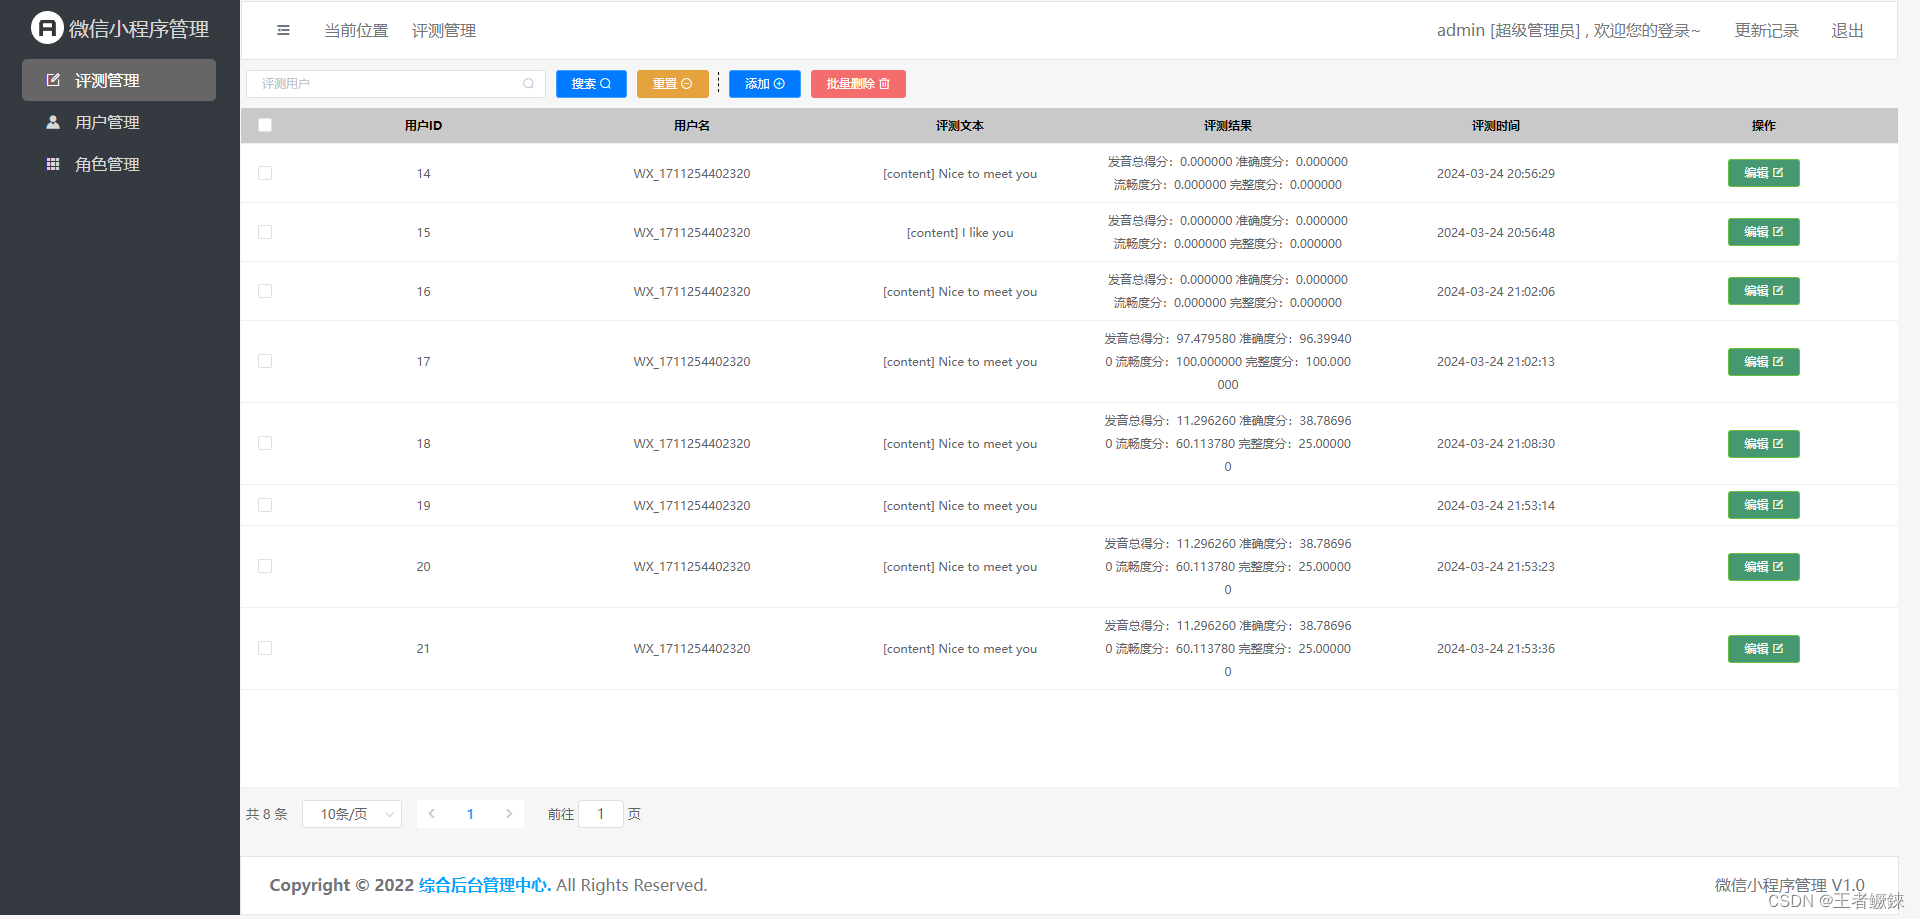Click 编辑 for row ID 14
Image resolution: width=1920 pixels, height=919 pixels.
pyautogui.click(x=1763, y=173)
